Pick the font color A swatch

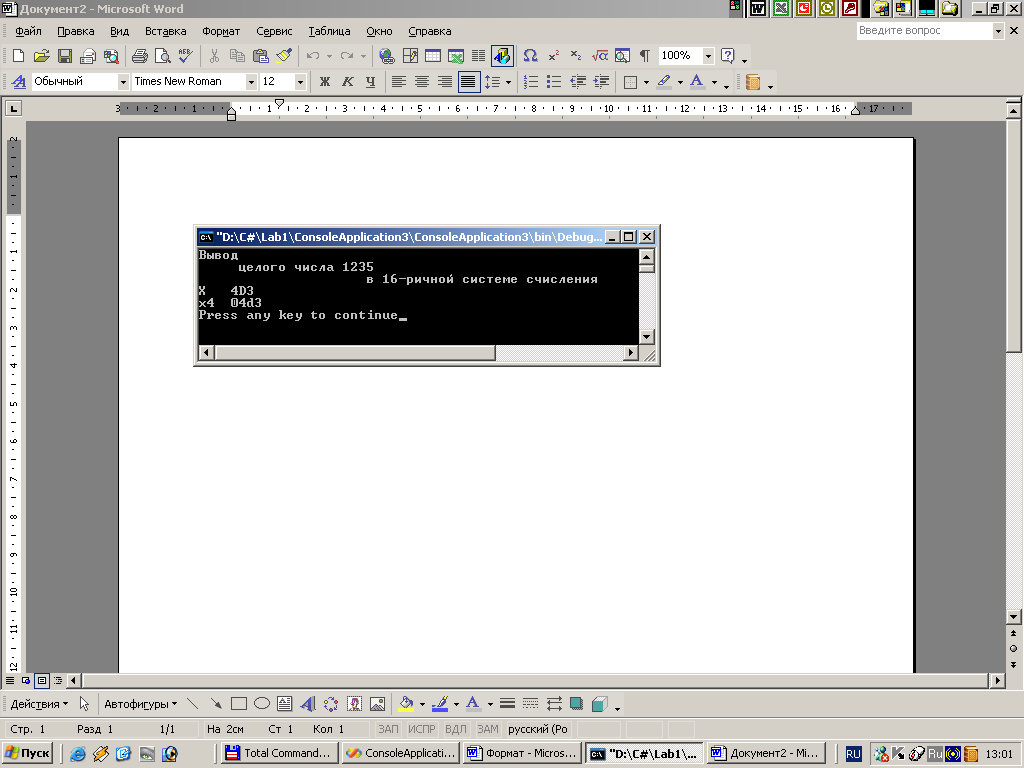coord(697,82)
